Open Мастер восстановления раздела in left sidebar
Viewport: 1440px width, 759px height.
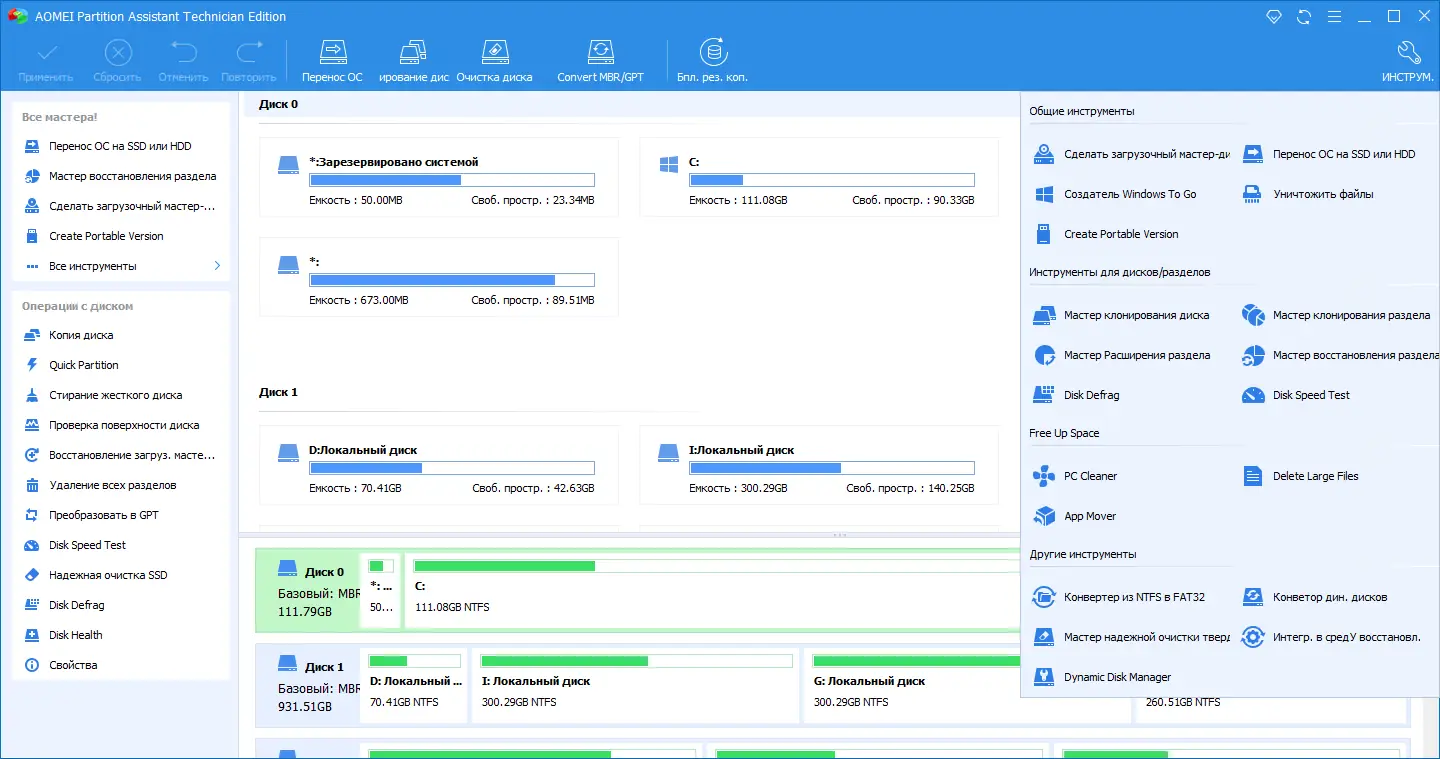[x=120, y=176]
